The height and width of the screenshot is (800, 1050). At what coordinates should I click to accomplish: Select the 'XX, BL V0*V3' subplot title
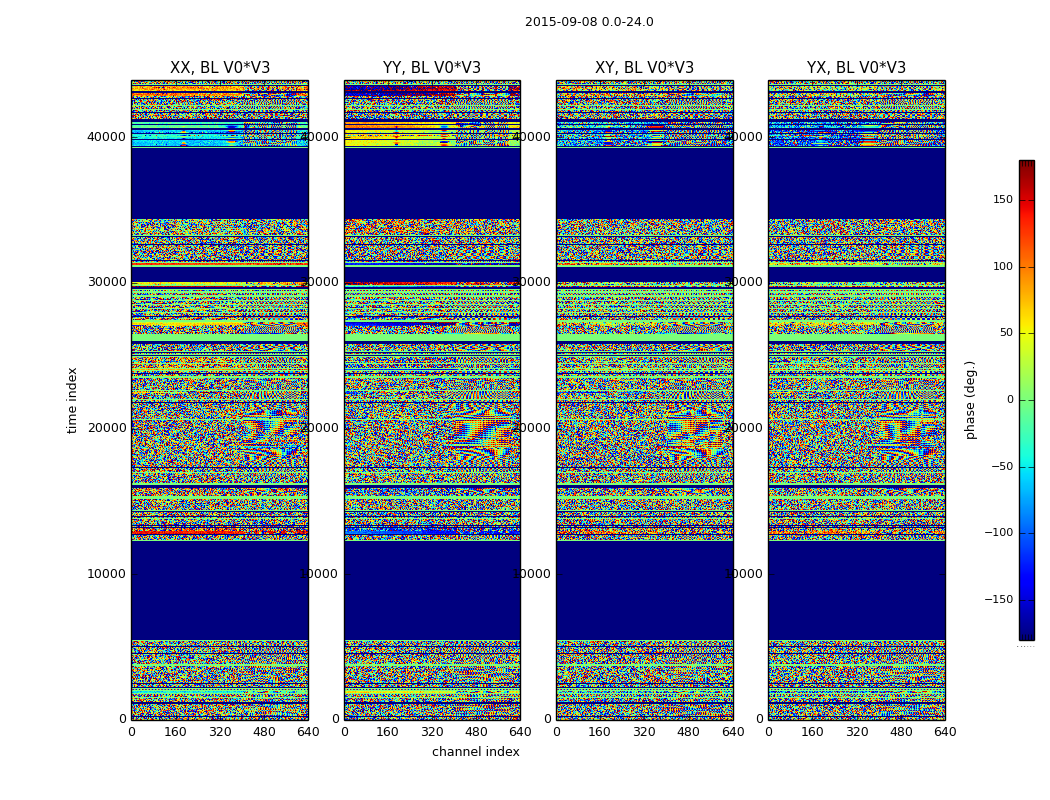pyautogui.click(x=220, y=68)
